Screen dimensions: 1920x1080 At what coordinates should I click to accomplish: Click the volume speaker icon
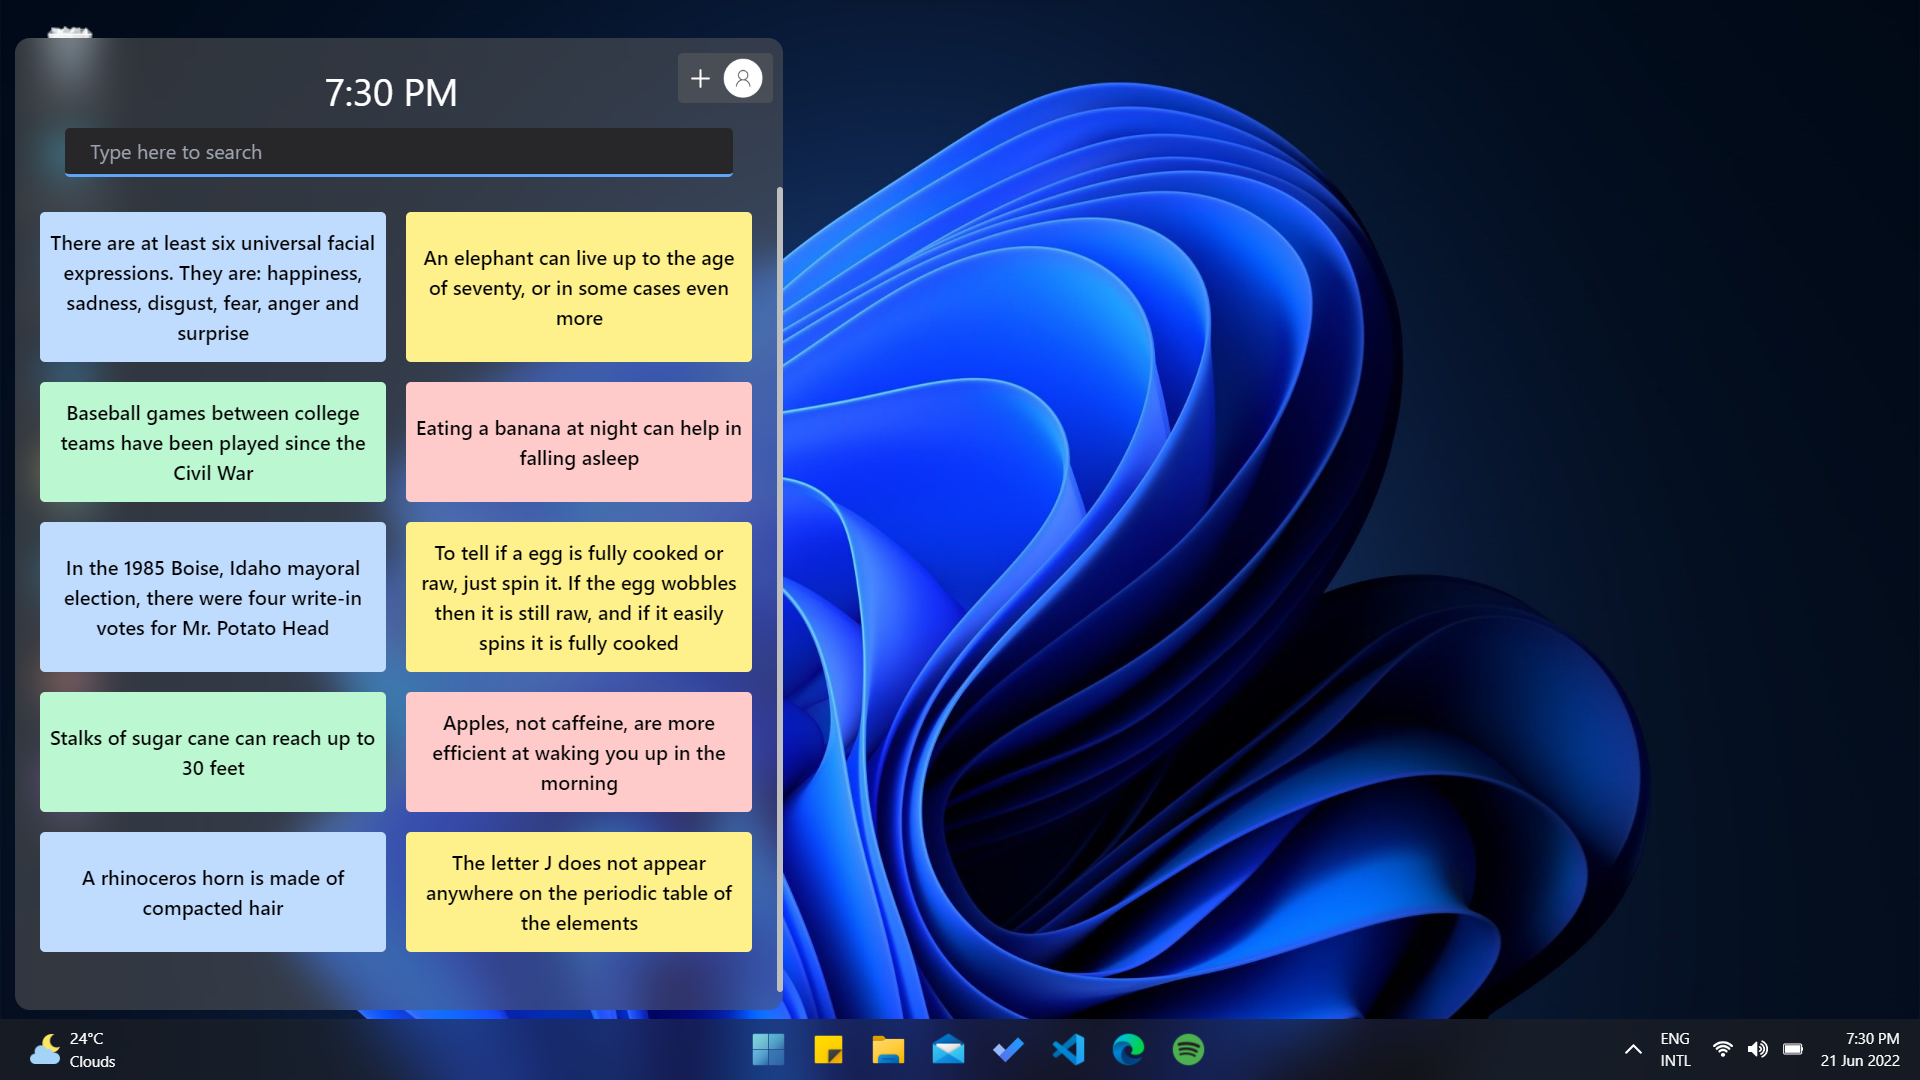[1757, 1049]
